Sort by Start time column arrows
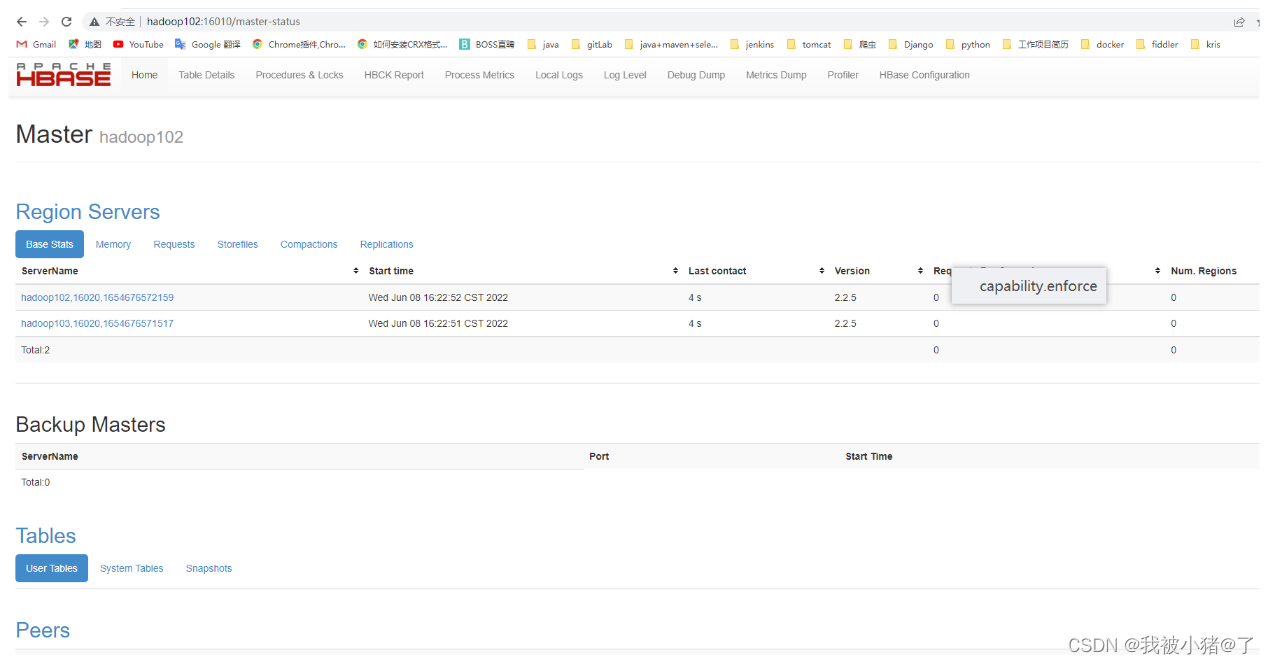 [x=676, y=271]
